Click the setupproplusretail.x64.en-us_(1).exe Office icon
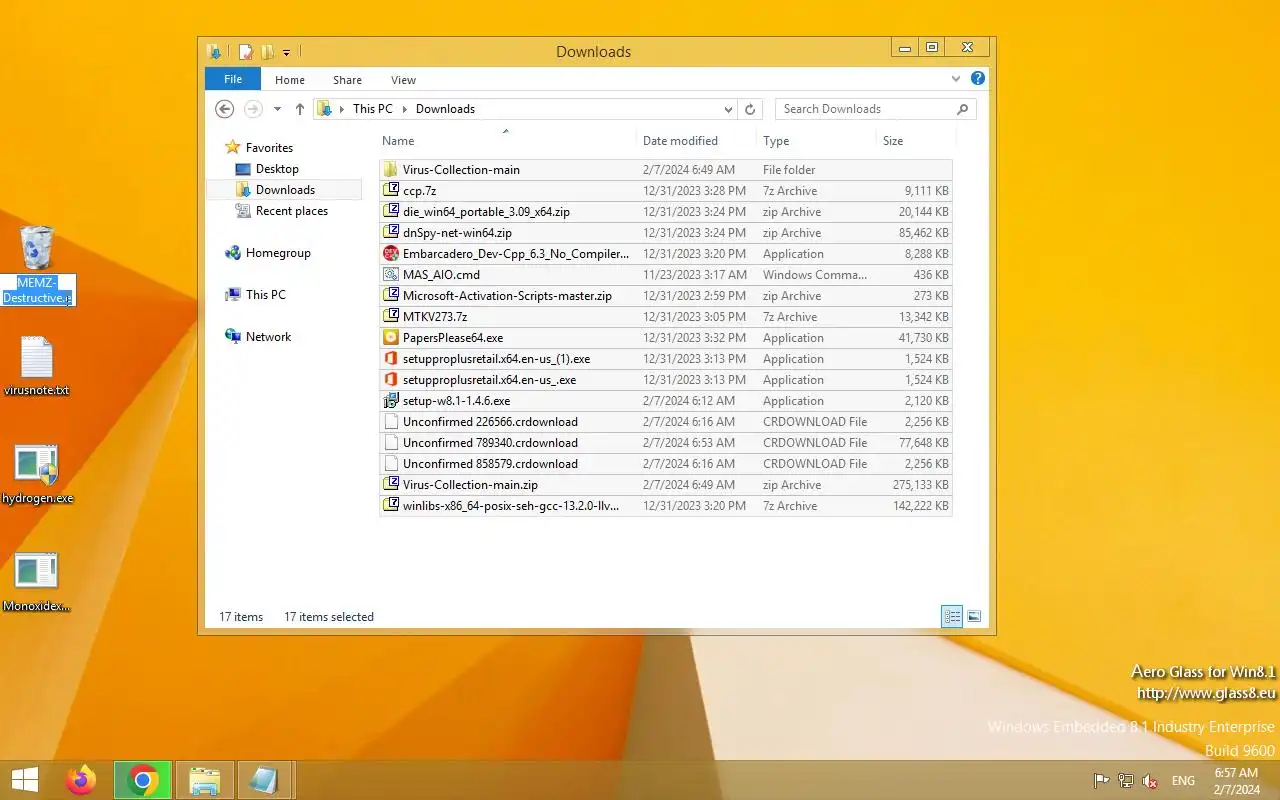This screenshot has width=1280, height=800. tap(391, 359)
